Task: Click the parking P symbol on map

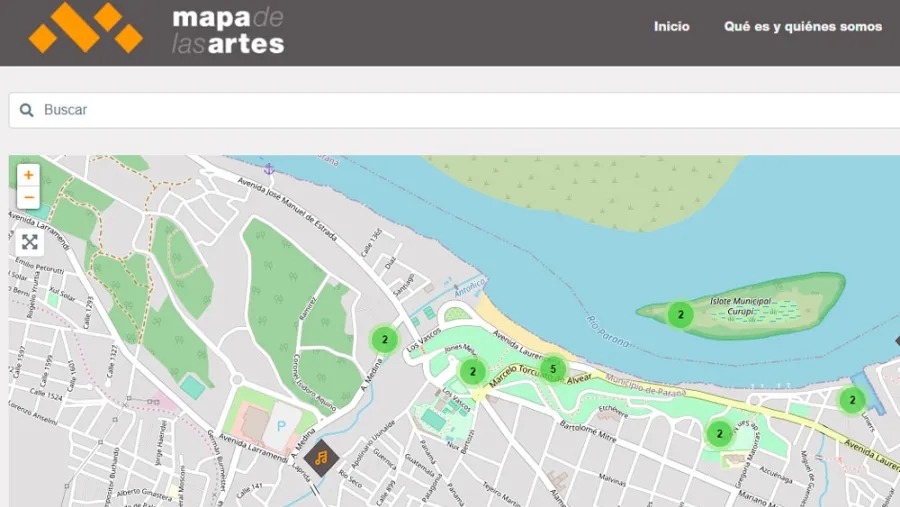Action: [x=281, y=426]
